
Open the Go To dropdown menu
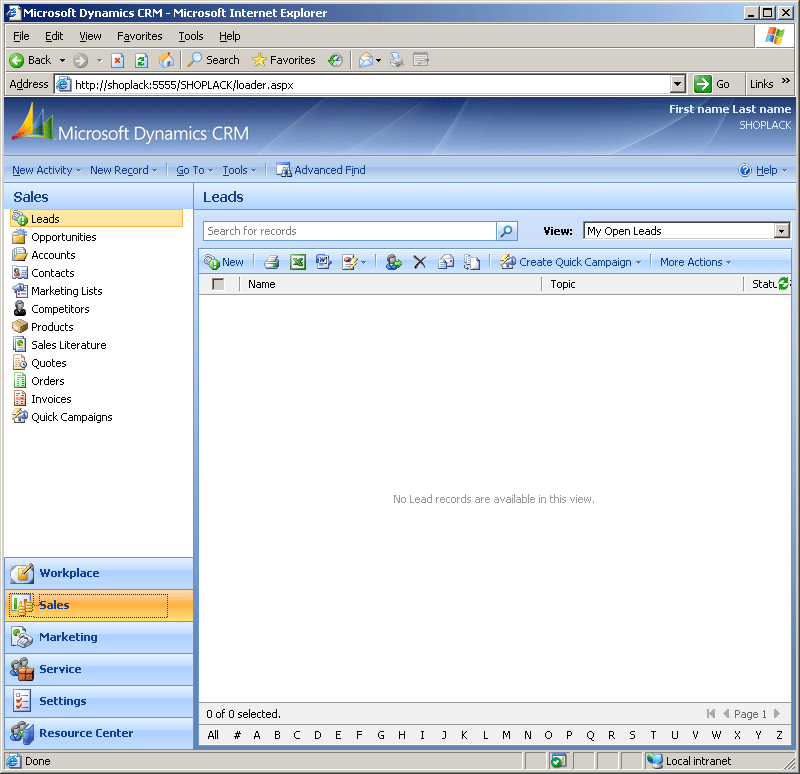click(194, 170)
